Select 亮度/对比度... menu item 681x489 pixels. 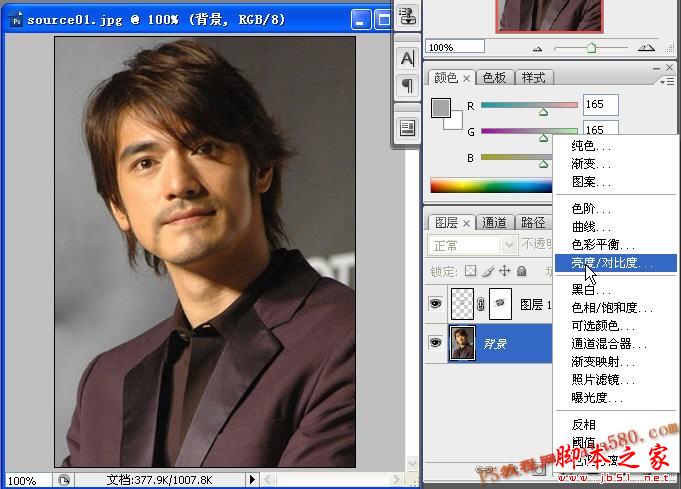click(615, 263)
